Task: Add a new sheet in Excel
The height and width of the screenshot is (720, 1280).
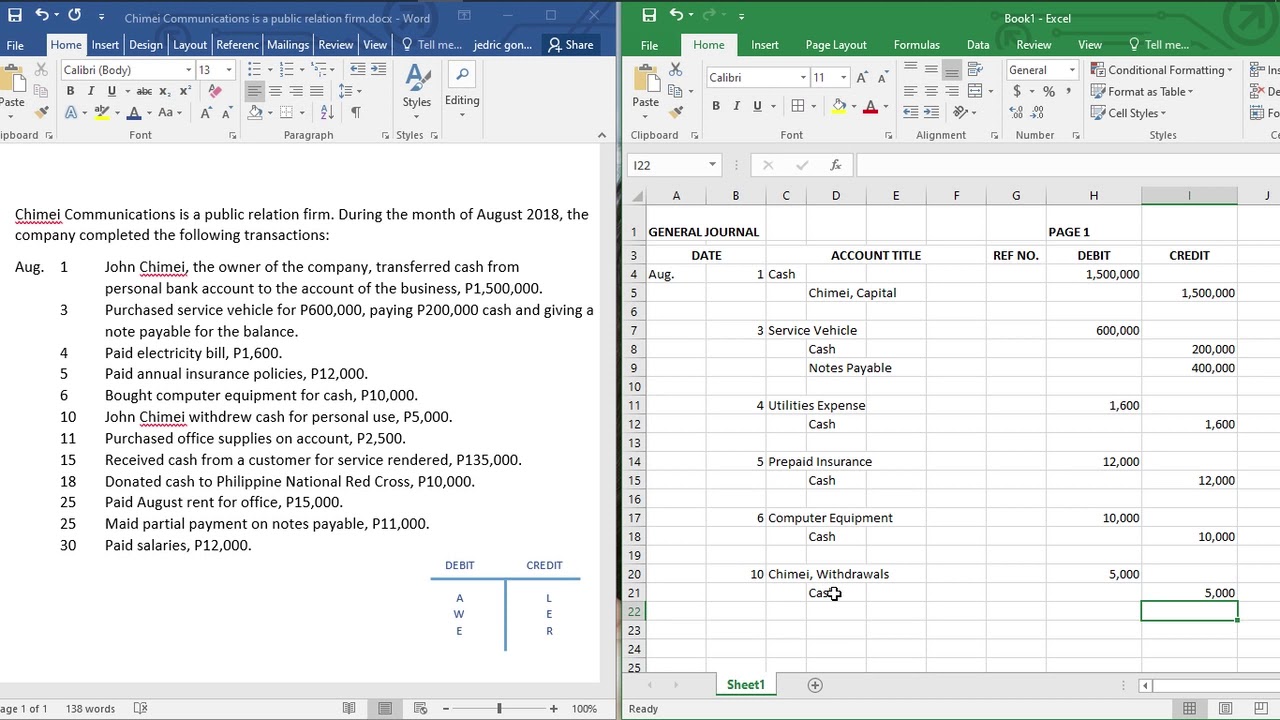Action: point(815,685)
